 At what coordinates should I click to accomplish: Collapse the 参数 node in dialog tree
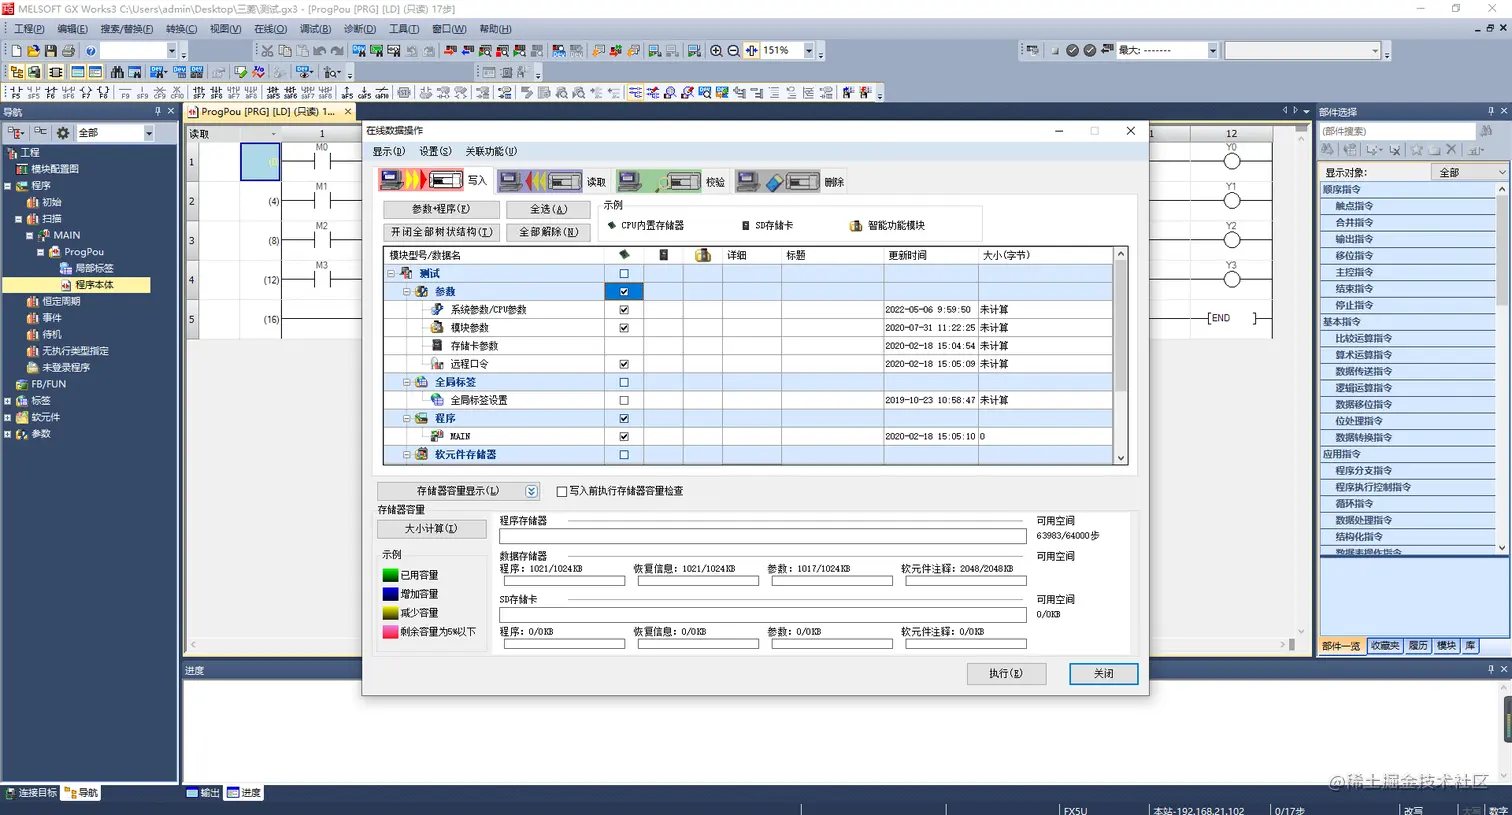pyautogui.click(x=407, y=292)
